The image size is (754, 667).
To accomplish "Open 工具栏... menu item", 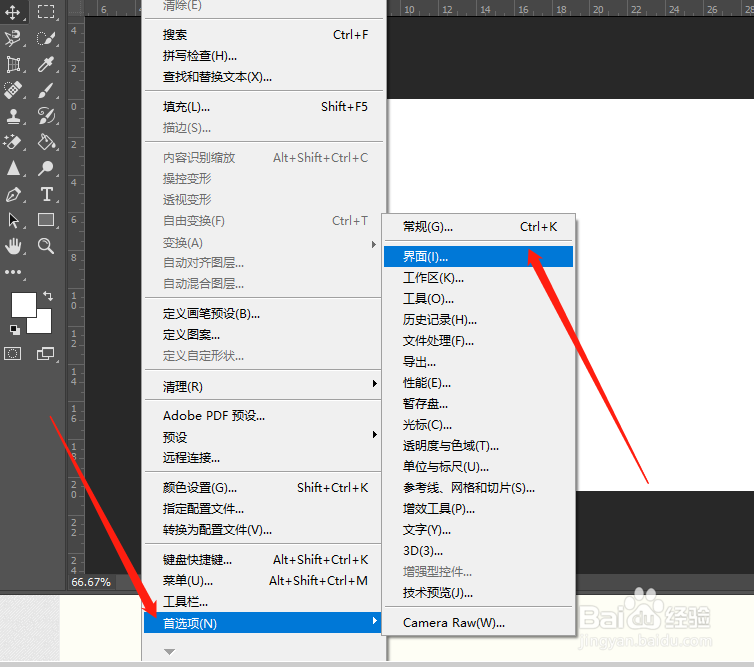I will pos(263,602).
